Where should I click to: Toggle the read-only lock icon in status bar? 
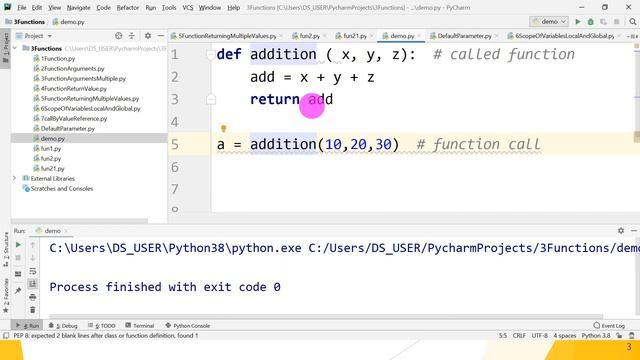[619, 336]
